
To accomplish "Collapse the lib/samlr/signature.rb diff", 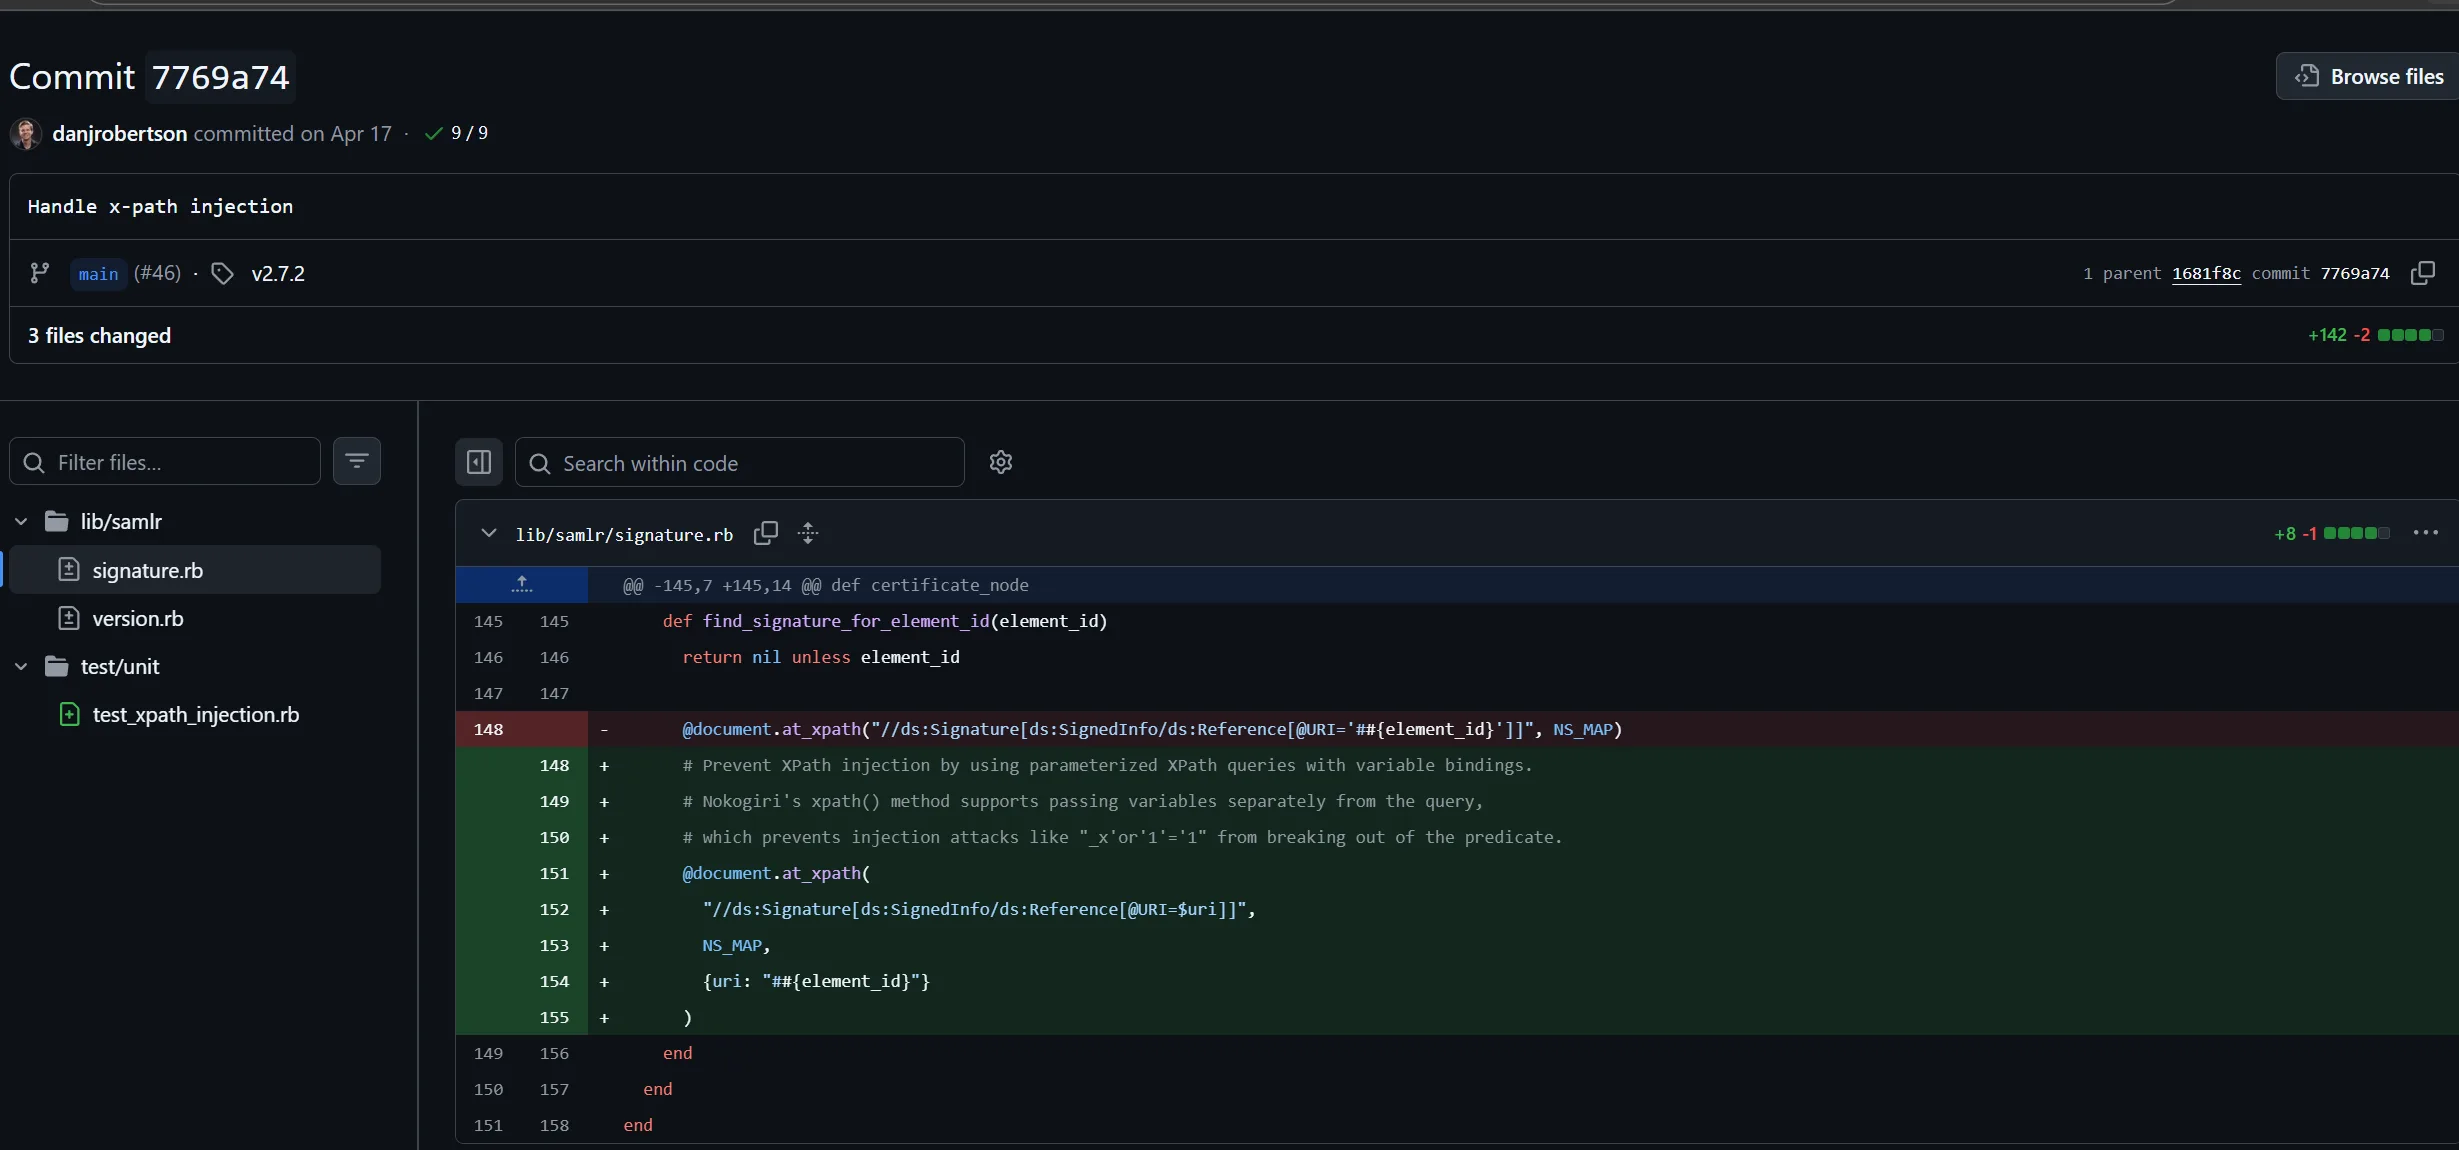I will pyautogui.click(x=488, y=533).
